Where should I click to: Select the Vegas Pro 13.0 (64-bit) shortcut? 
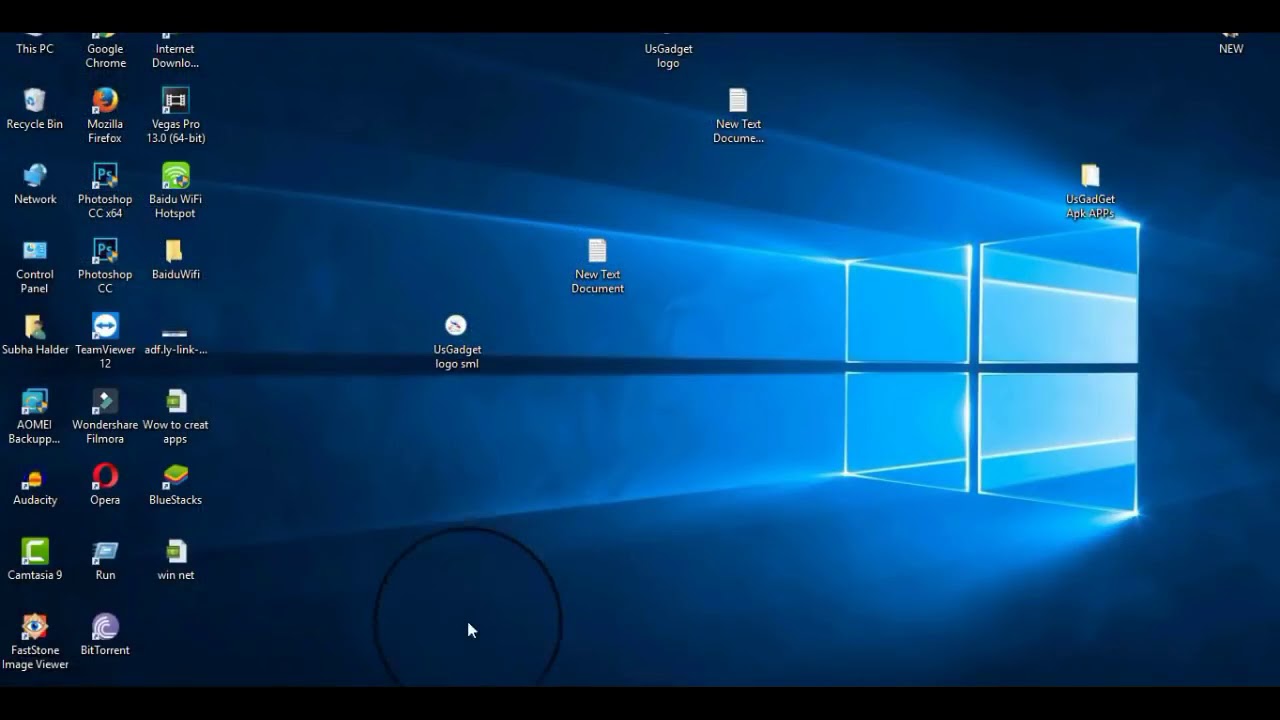click(x=175, y=116)
